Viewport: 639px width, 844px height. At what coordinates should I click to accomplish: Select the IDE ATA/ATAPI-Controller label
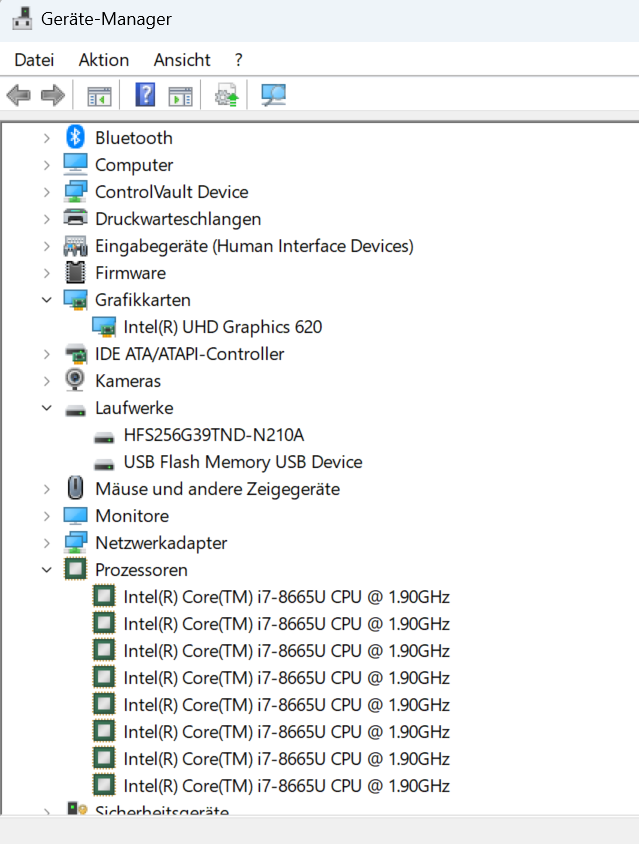(189, 354)
